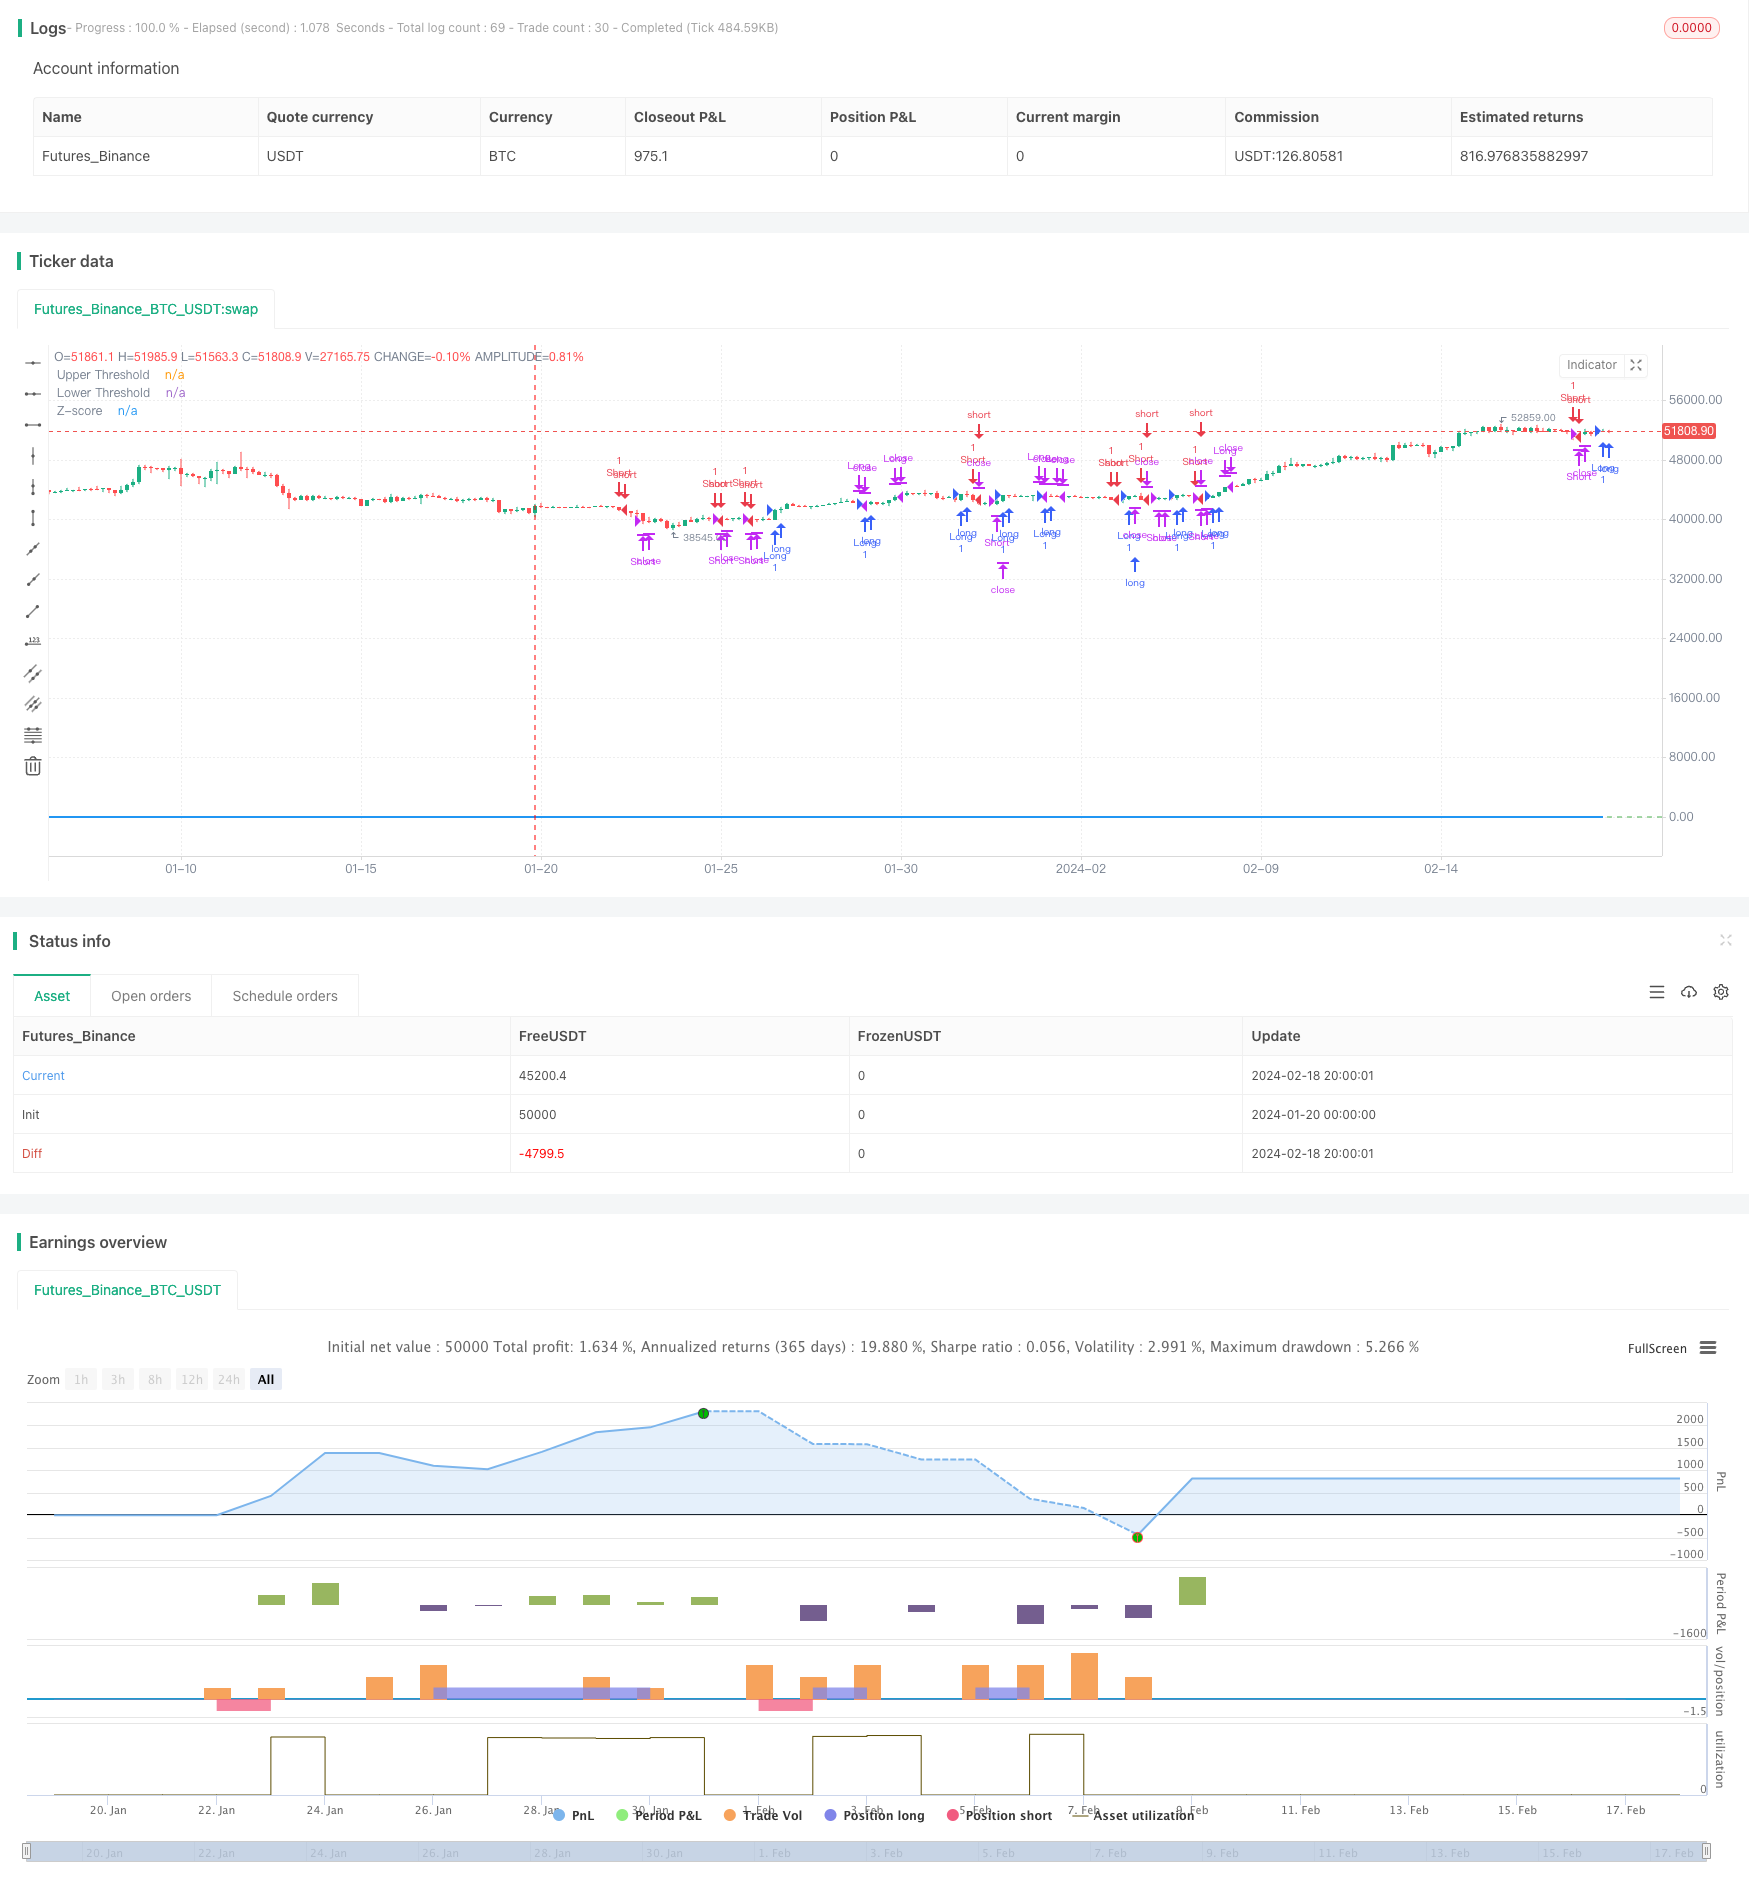Image resolution: width=1749 pixels, height=1891 pixels.
Task: Pick the diagonal segment line tool
Action: click(x=33, y=611)
